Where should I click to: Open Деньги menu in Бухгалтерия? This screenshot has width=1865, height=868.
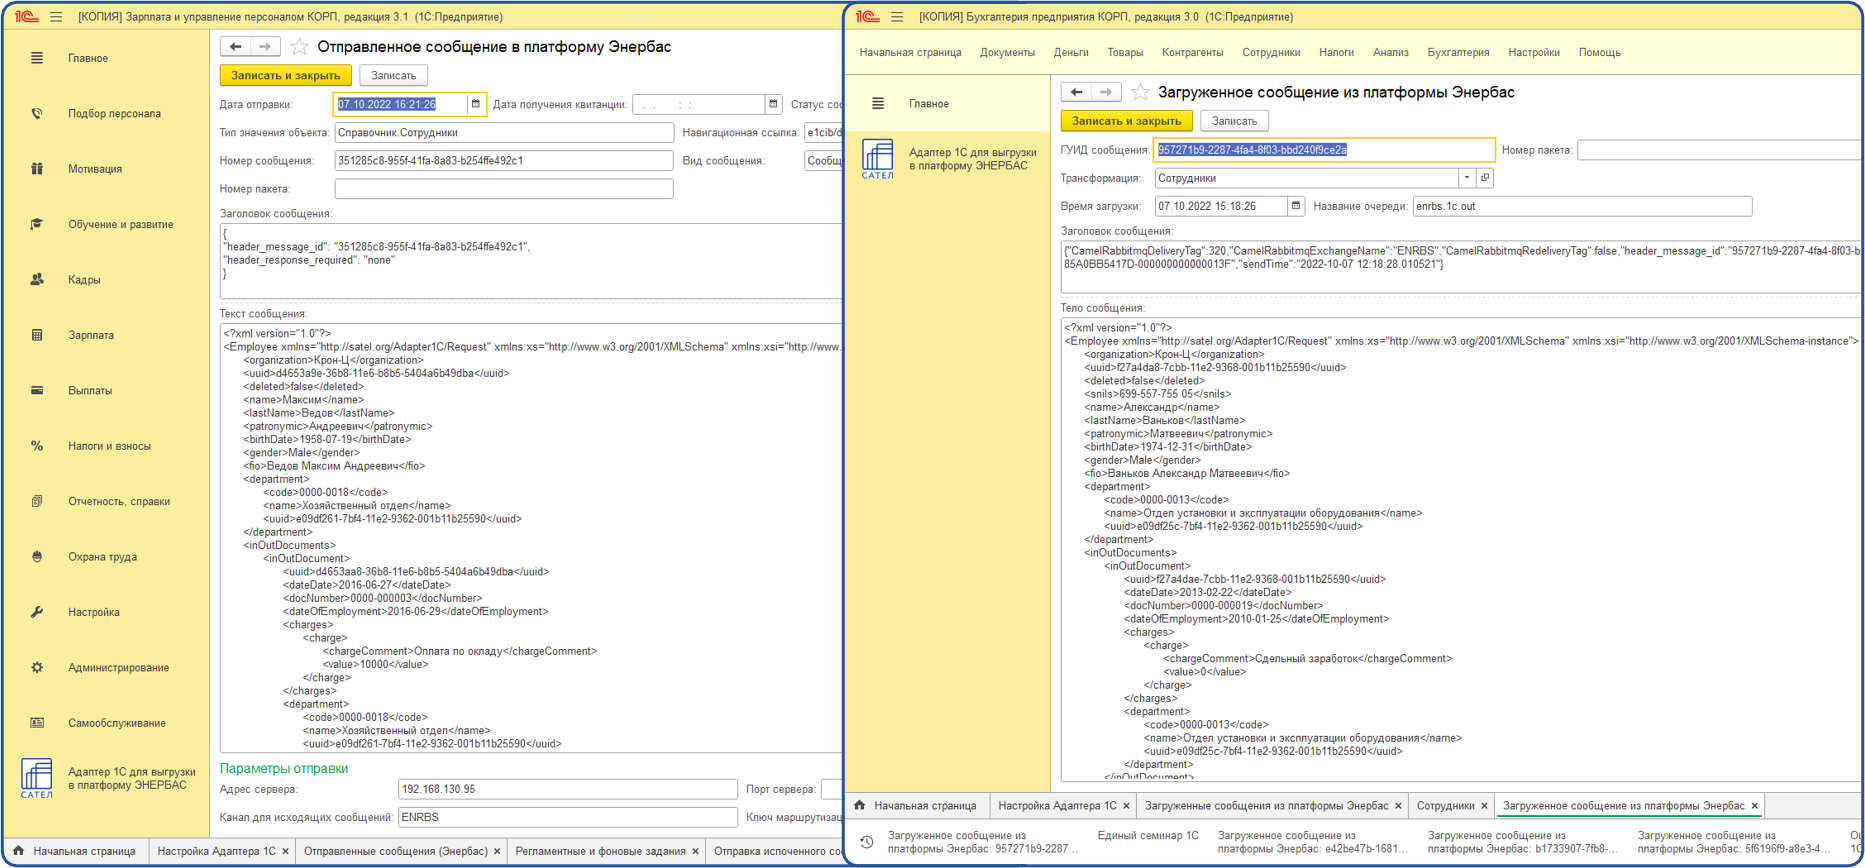click(x=1071, y=53)
